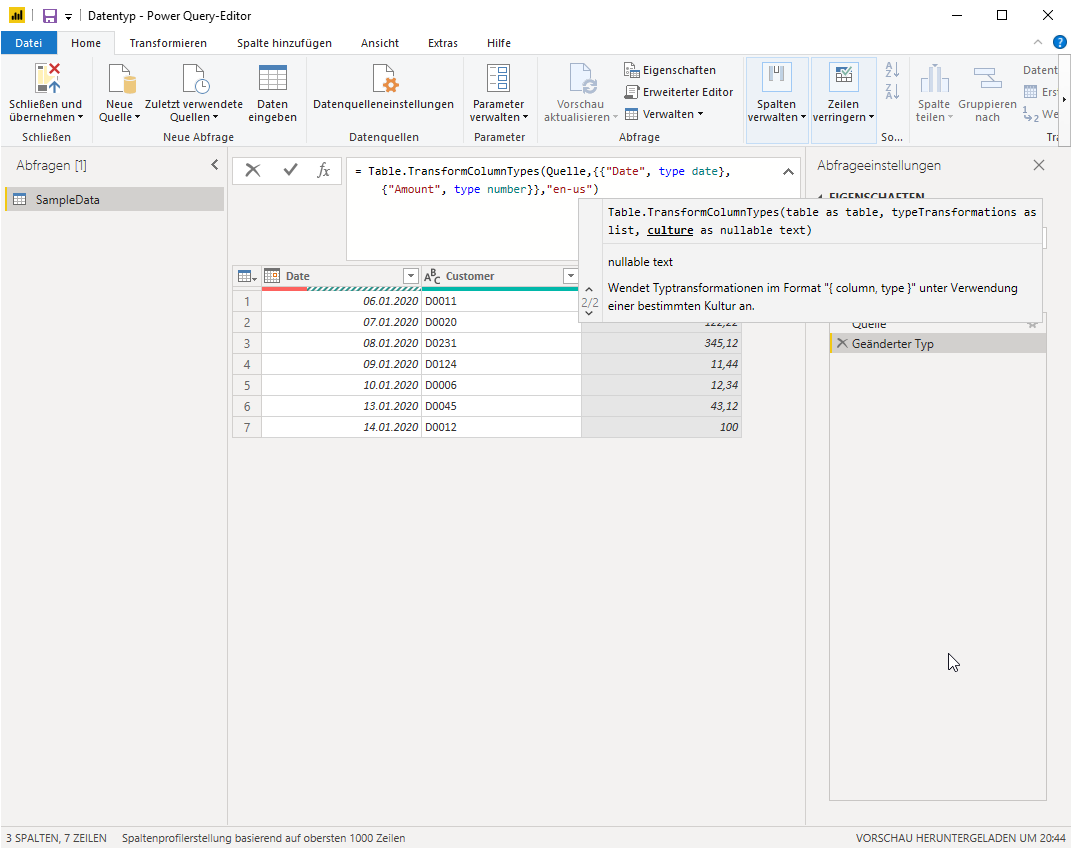Screen dimensions: 1072x849
Task: Click Customer column header
Action: 501,275
